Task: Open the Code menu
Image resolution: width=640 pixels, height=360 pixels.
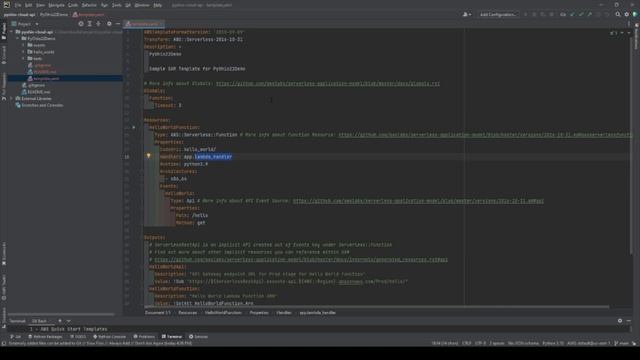Action: [x=73, y=5]
